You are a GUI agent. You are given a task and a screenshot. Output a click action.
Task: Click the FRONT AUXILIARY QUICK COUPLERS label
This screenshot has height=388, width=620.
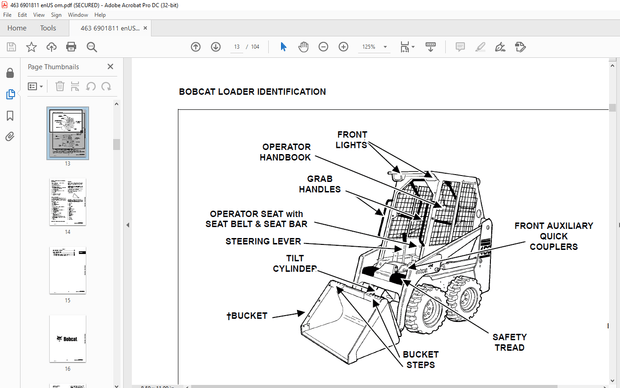pos(554,236)
